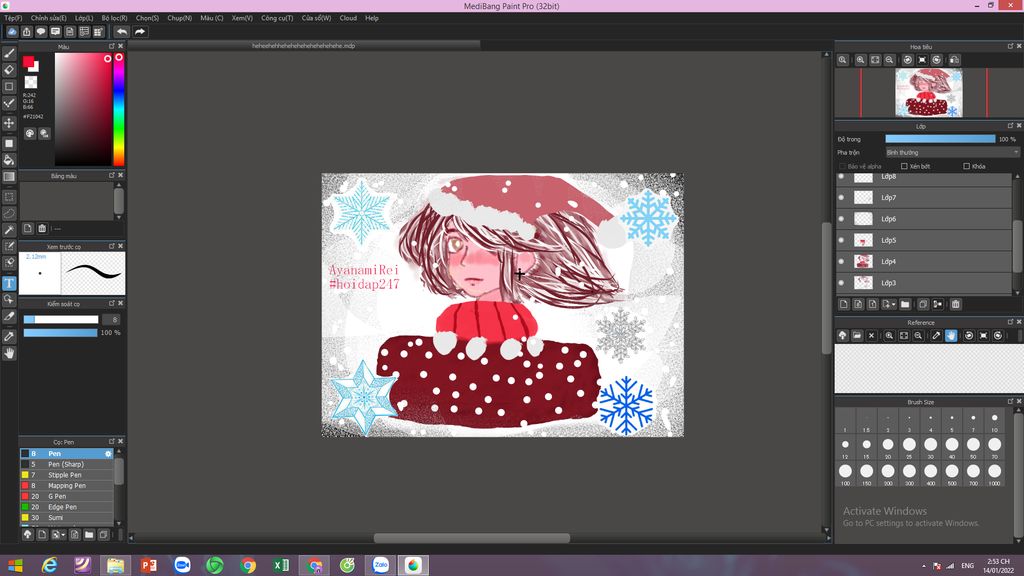This screenshot has height=576, width=1024.
Task: Pick the Move tool
Action: pyautogui.click(x=9, y=123)
